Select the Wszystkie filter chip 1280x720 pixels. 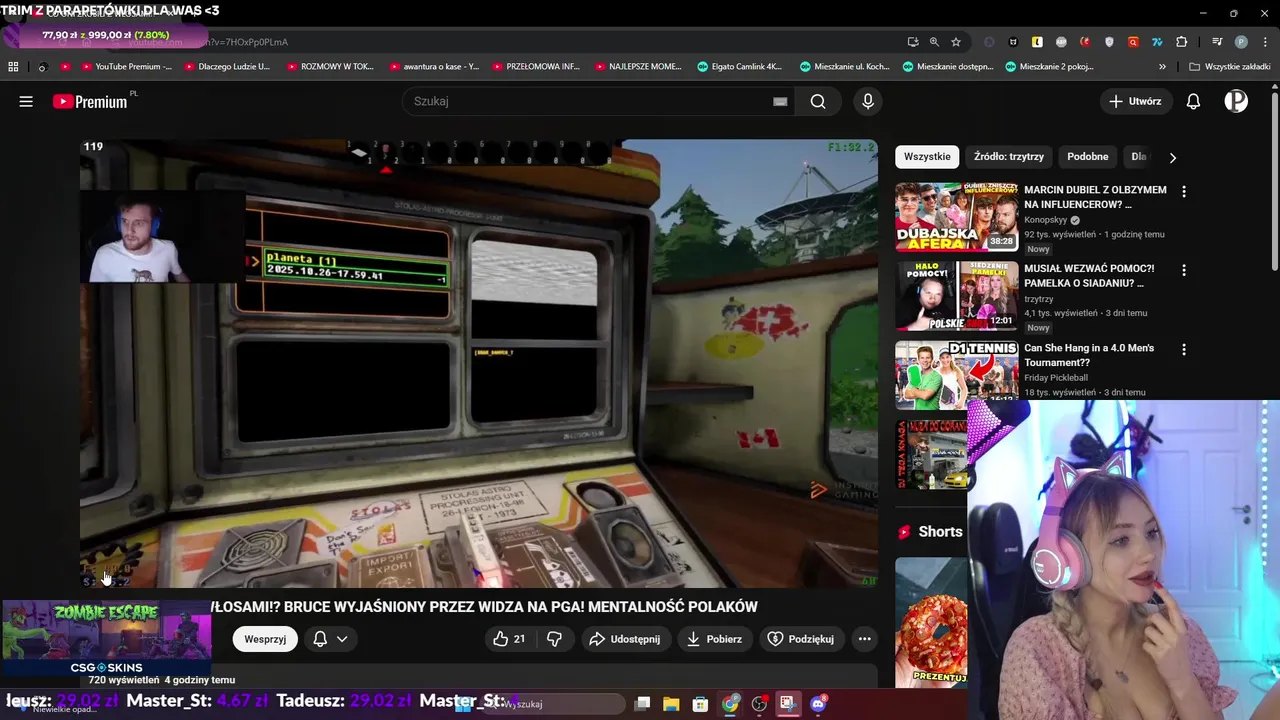[927, 157]
